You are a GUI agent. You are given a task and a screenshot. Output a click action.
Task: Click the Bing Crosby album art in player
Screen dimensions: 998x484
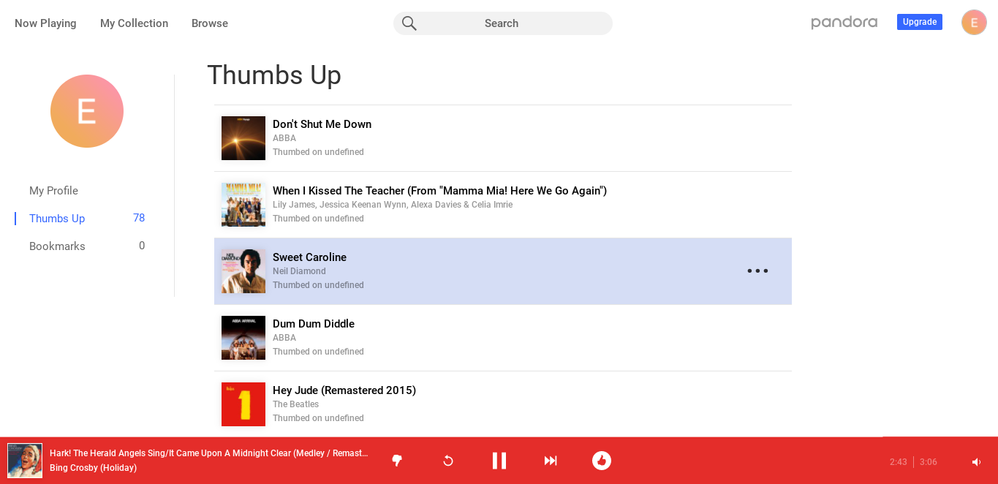coord(25,461)
